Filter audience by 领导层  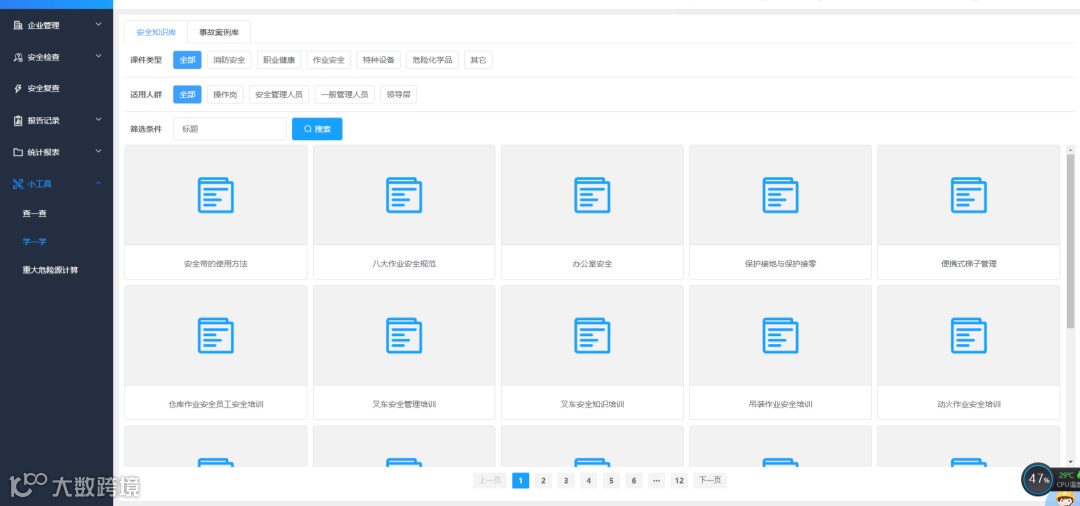(398, 94)
